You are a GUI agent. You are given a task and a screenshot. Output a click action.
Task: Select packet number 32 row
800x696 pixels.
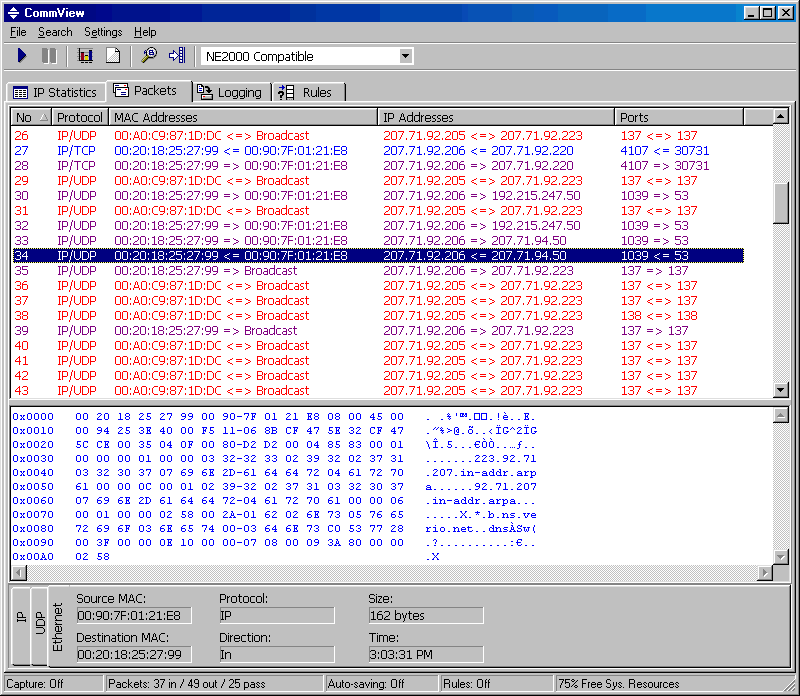click(x=378, y=226)
